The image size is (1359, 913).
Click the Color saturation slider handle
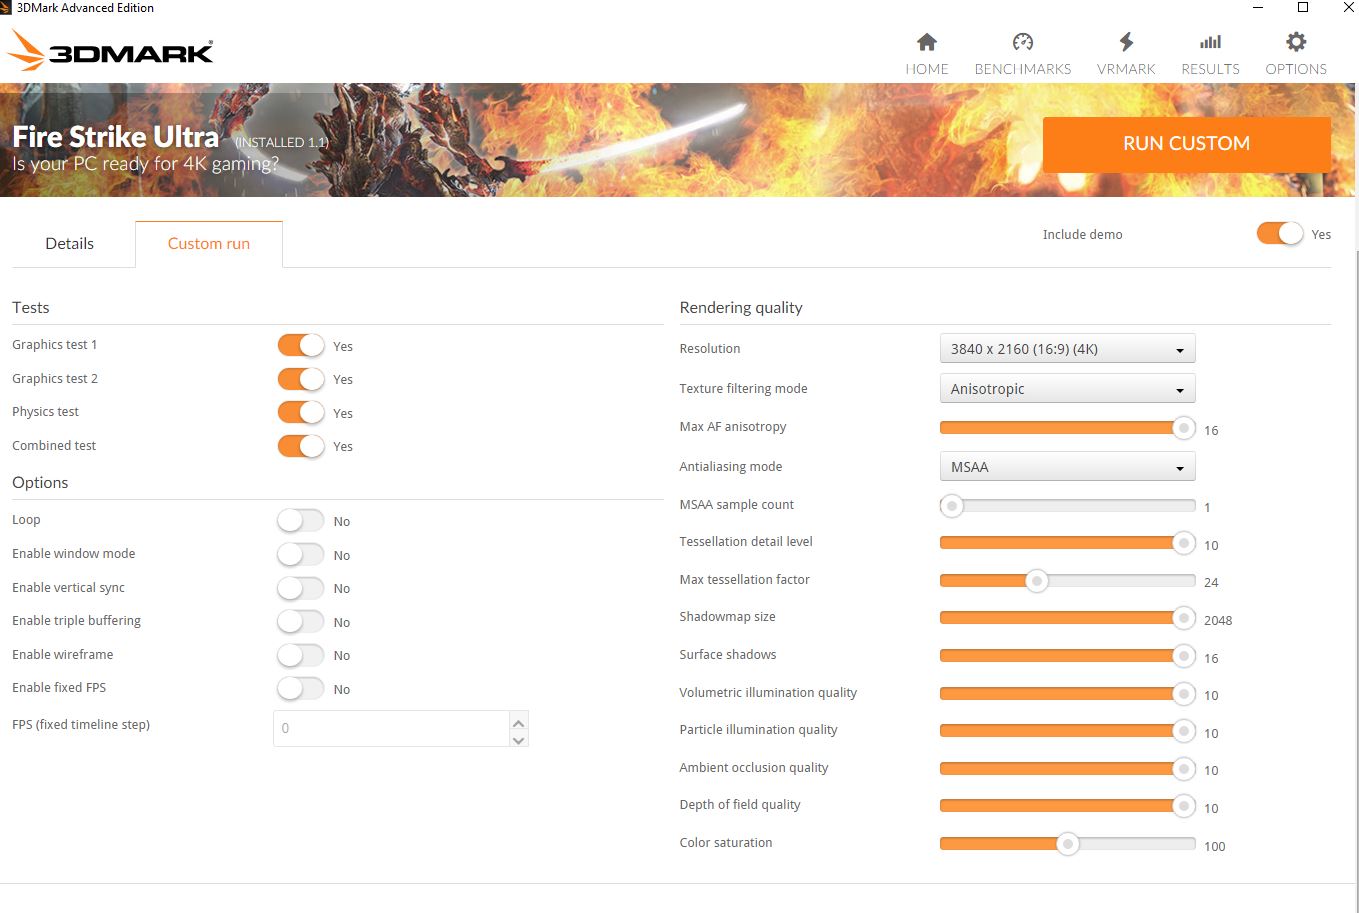[1068, 844]
